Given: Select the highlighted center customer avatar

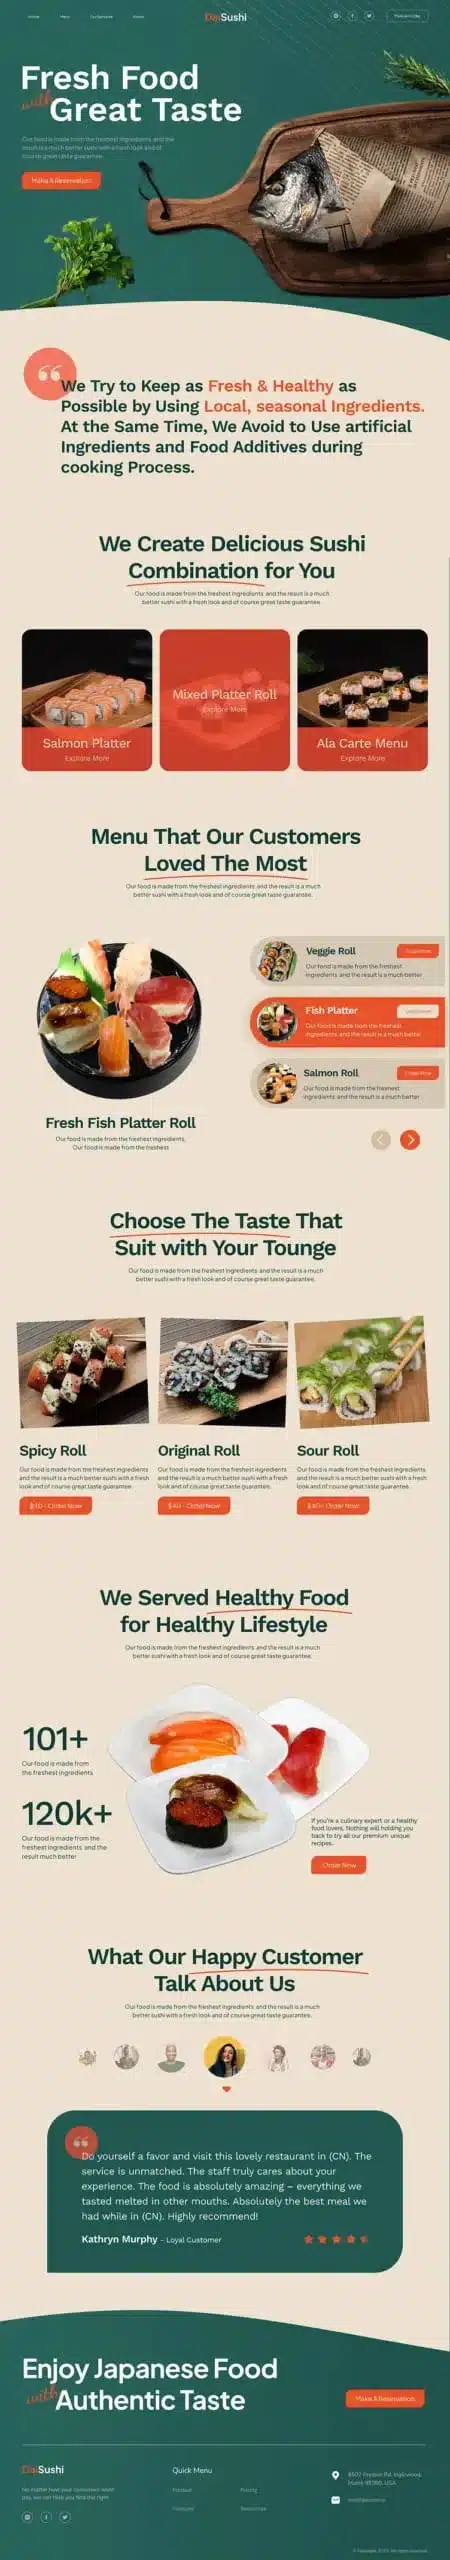Looking at the screenshot, I should click(x=225, y=2057).
